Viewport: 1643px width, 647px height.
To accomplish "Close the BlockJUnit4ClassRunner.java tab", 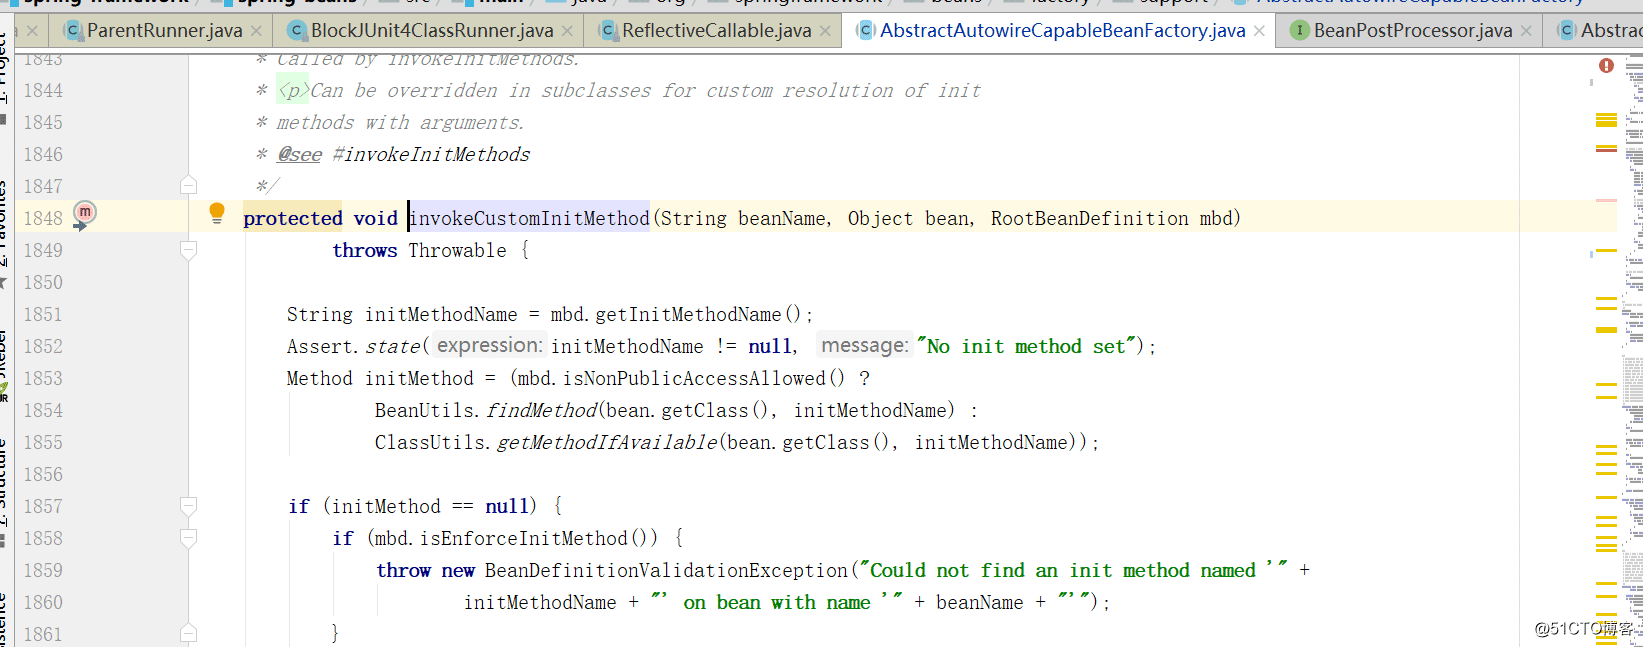I will [x=568, y=31].
